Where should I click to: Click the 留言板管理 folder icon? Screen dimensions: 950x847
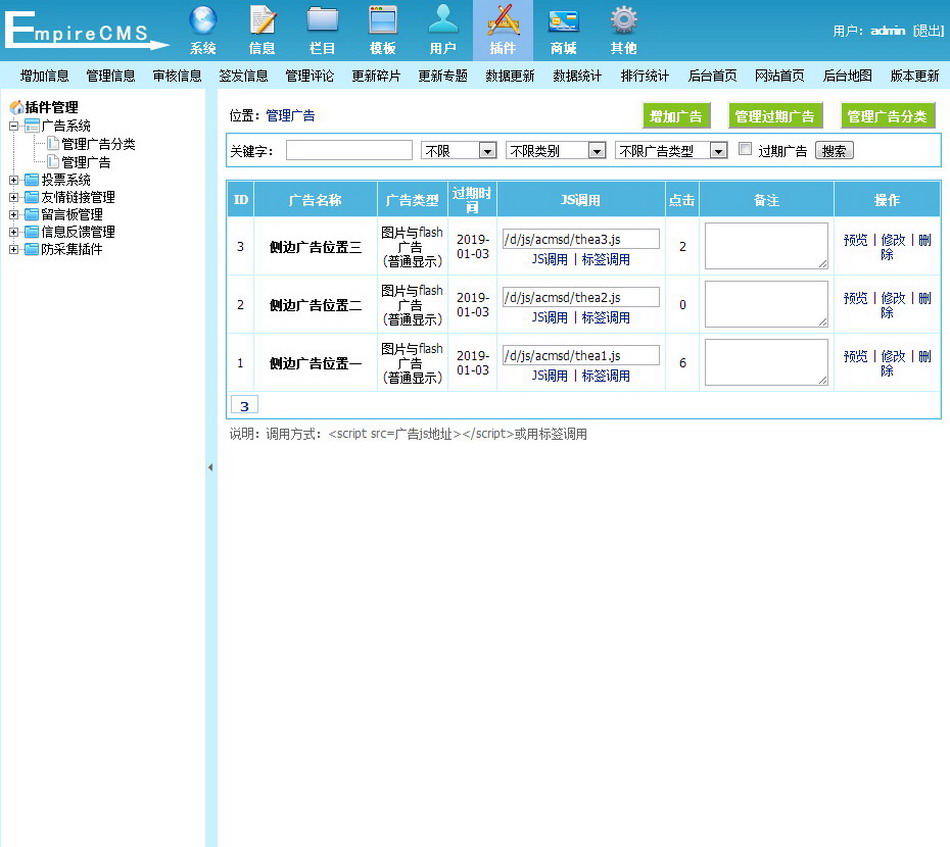pyautogui.click(x=32, y=214)
